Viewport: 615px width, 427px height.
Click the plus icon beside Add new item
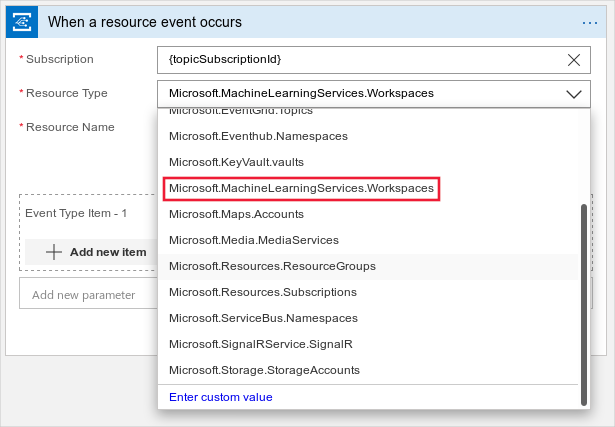click(x=54, y=252)
